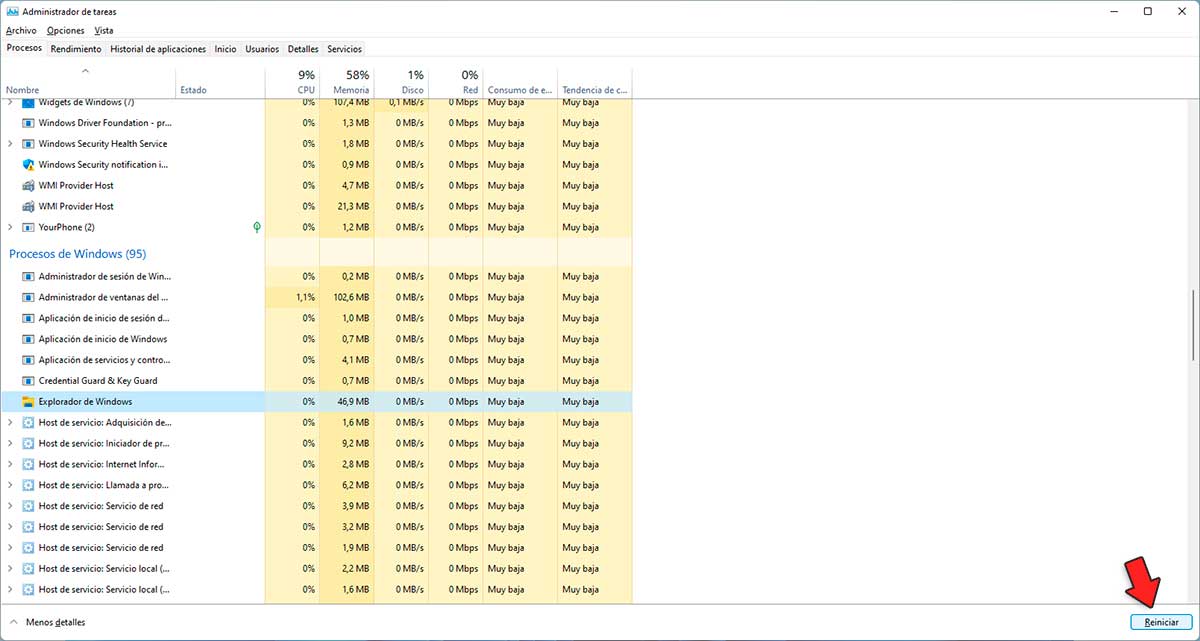The height and width of the screenshot is (641, 1200).
Task: Sort processes by Disco column
Action: tap(401, 83)
